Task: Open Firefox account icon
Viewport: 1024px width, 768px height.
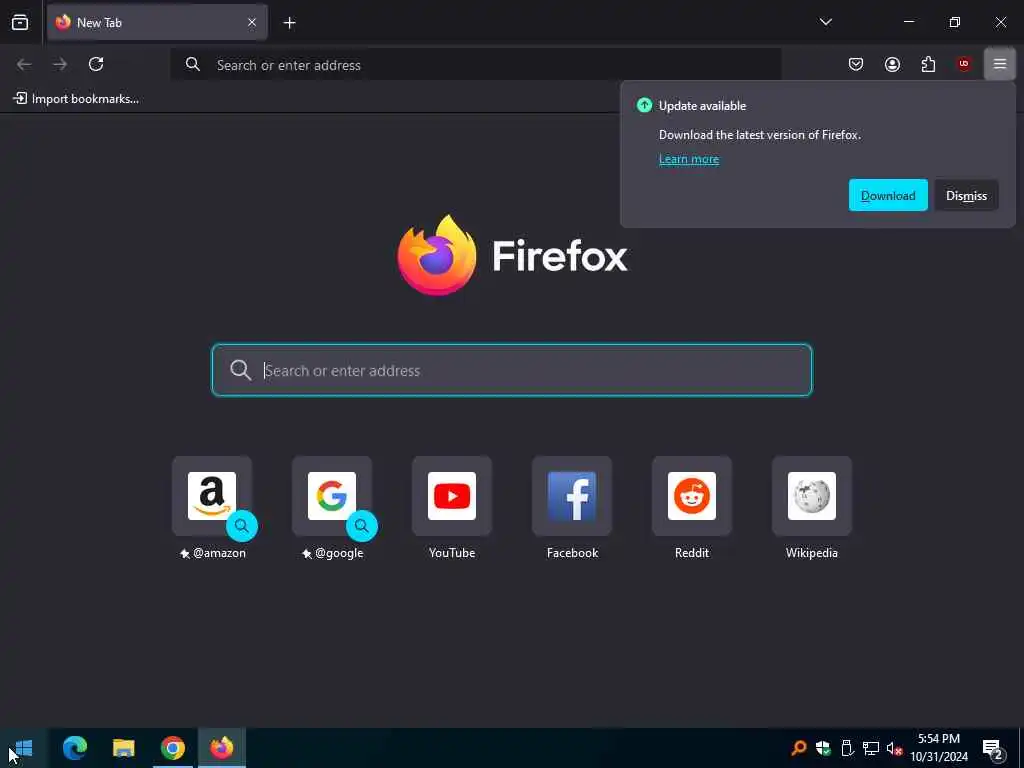Action: click(892, 64)
